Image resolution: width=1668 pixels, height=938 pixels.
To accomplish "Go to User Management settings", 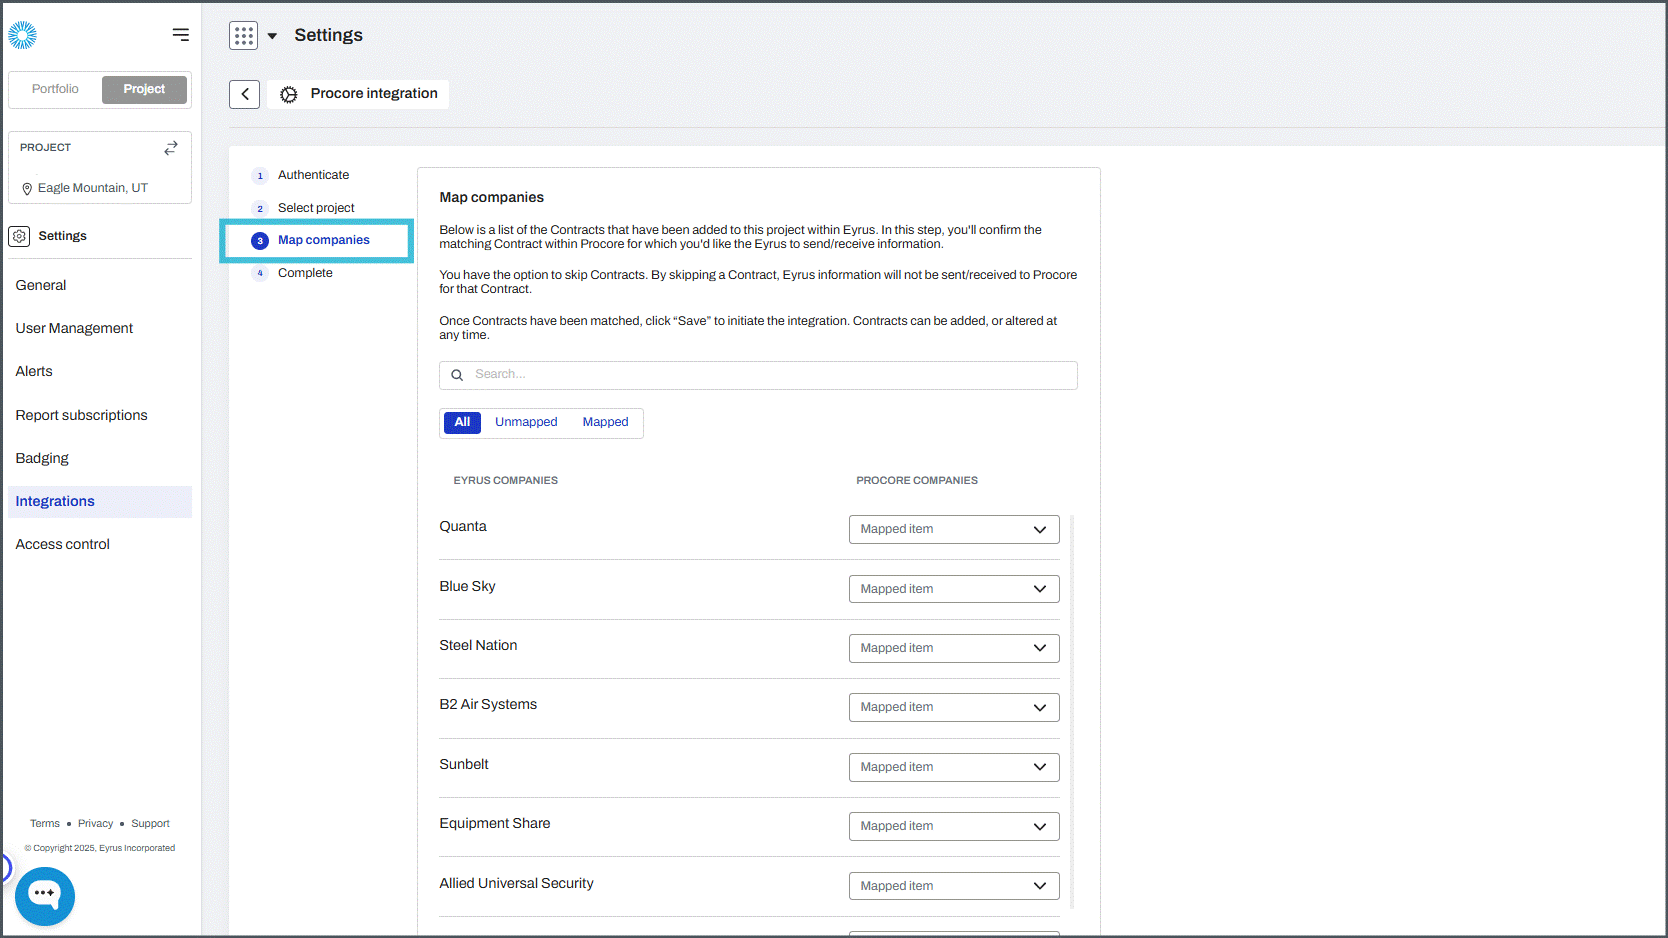I will (74, 328).
